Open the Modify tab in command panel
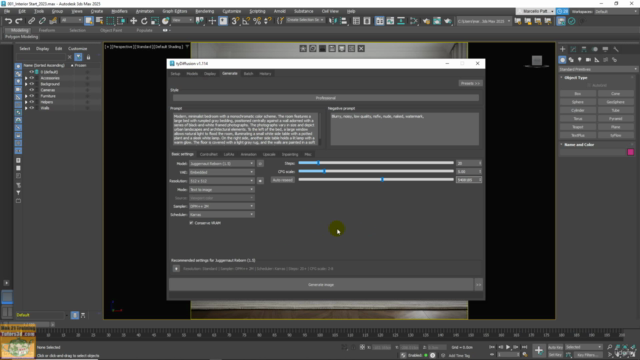Viewport: 640px width, 360px height. (x=573, y=49)
